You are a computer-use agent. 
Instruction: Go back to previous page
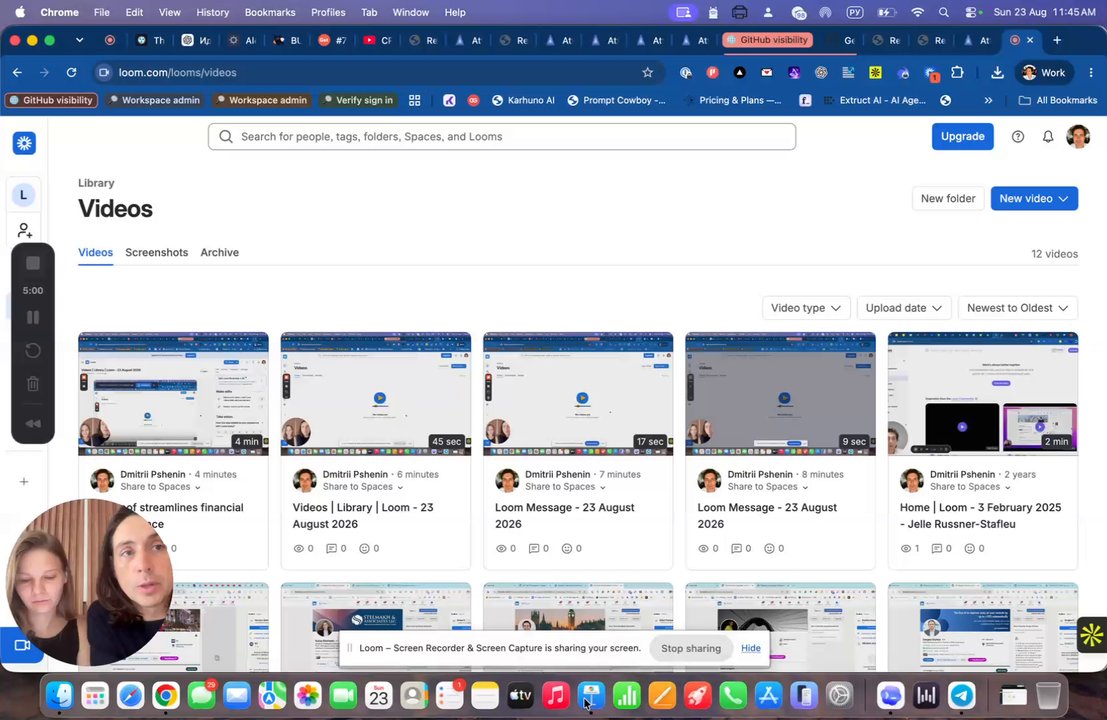point(18,72)
